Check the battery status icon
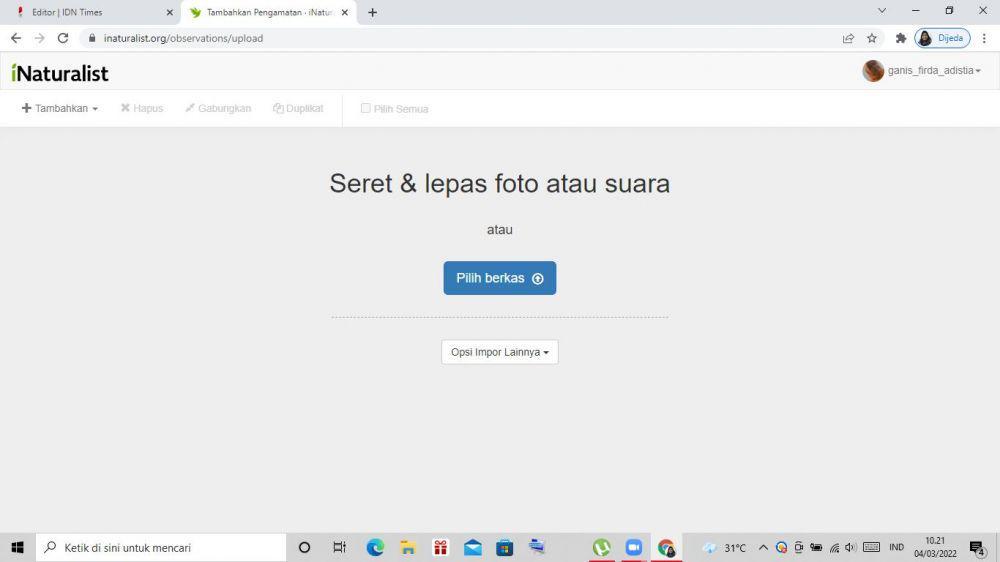 (816, 547)
